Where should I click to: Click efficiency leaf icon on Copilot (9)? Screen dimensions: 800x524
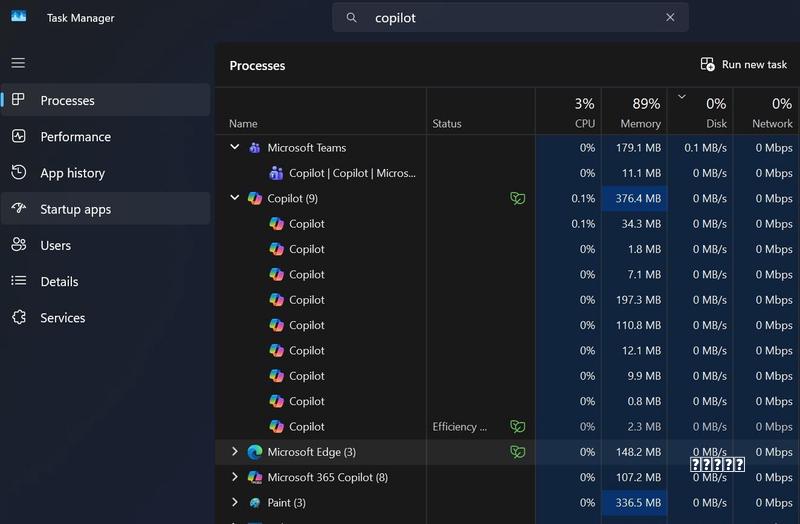tap(517, 198)
